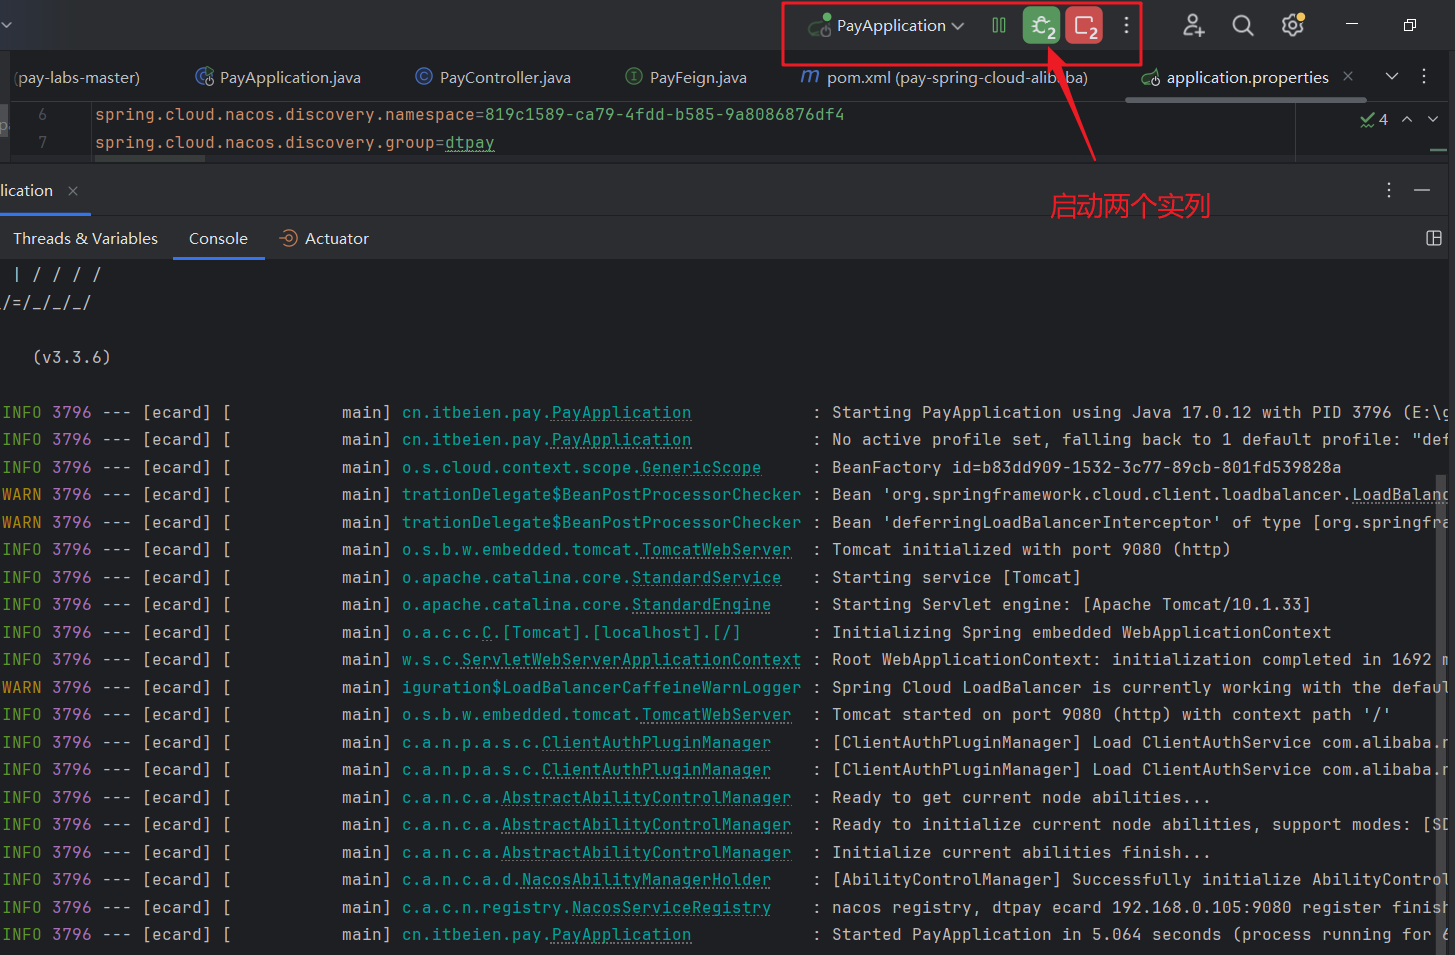Click the nacos discovery namespace property line
1455x955 pixels.
[470, 115]
